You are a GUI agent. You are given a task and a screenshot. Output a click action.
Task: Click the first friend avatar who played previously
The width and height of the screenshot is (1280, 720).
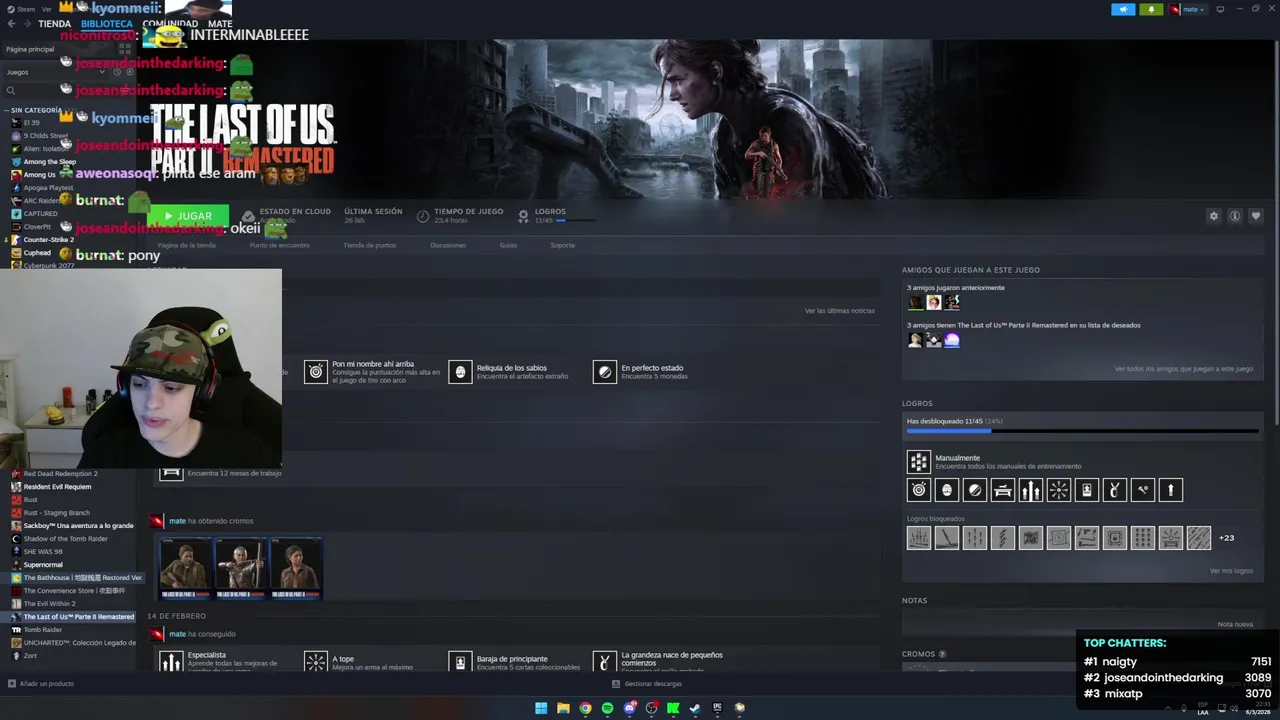click(915, 302)
